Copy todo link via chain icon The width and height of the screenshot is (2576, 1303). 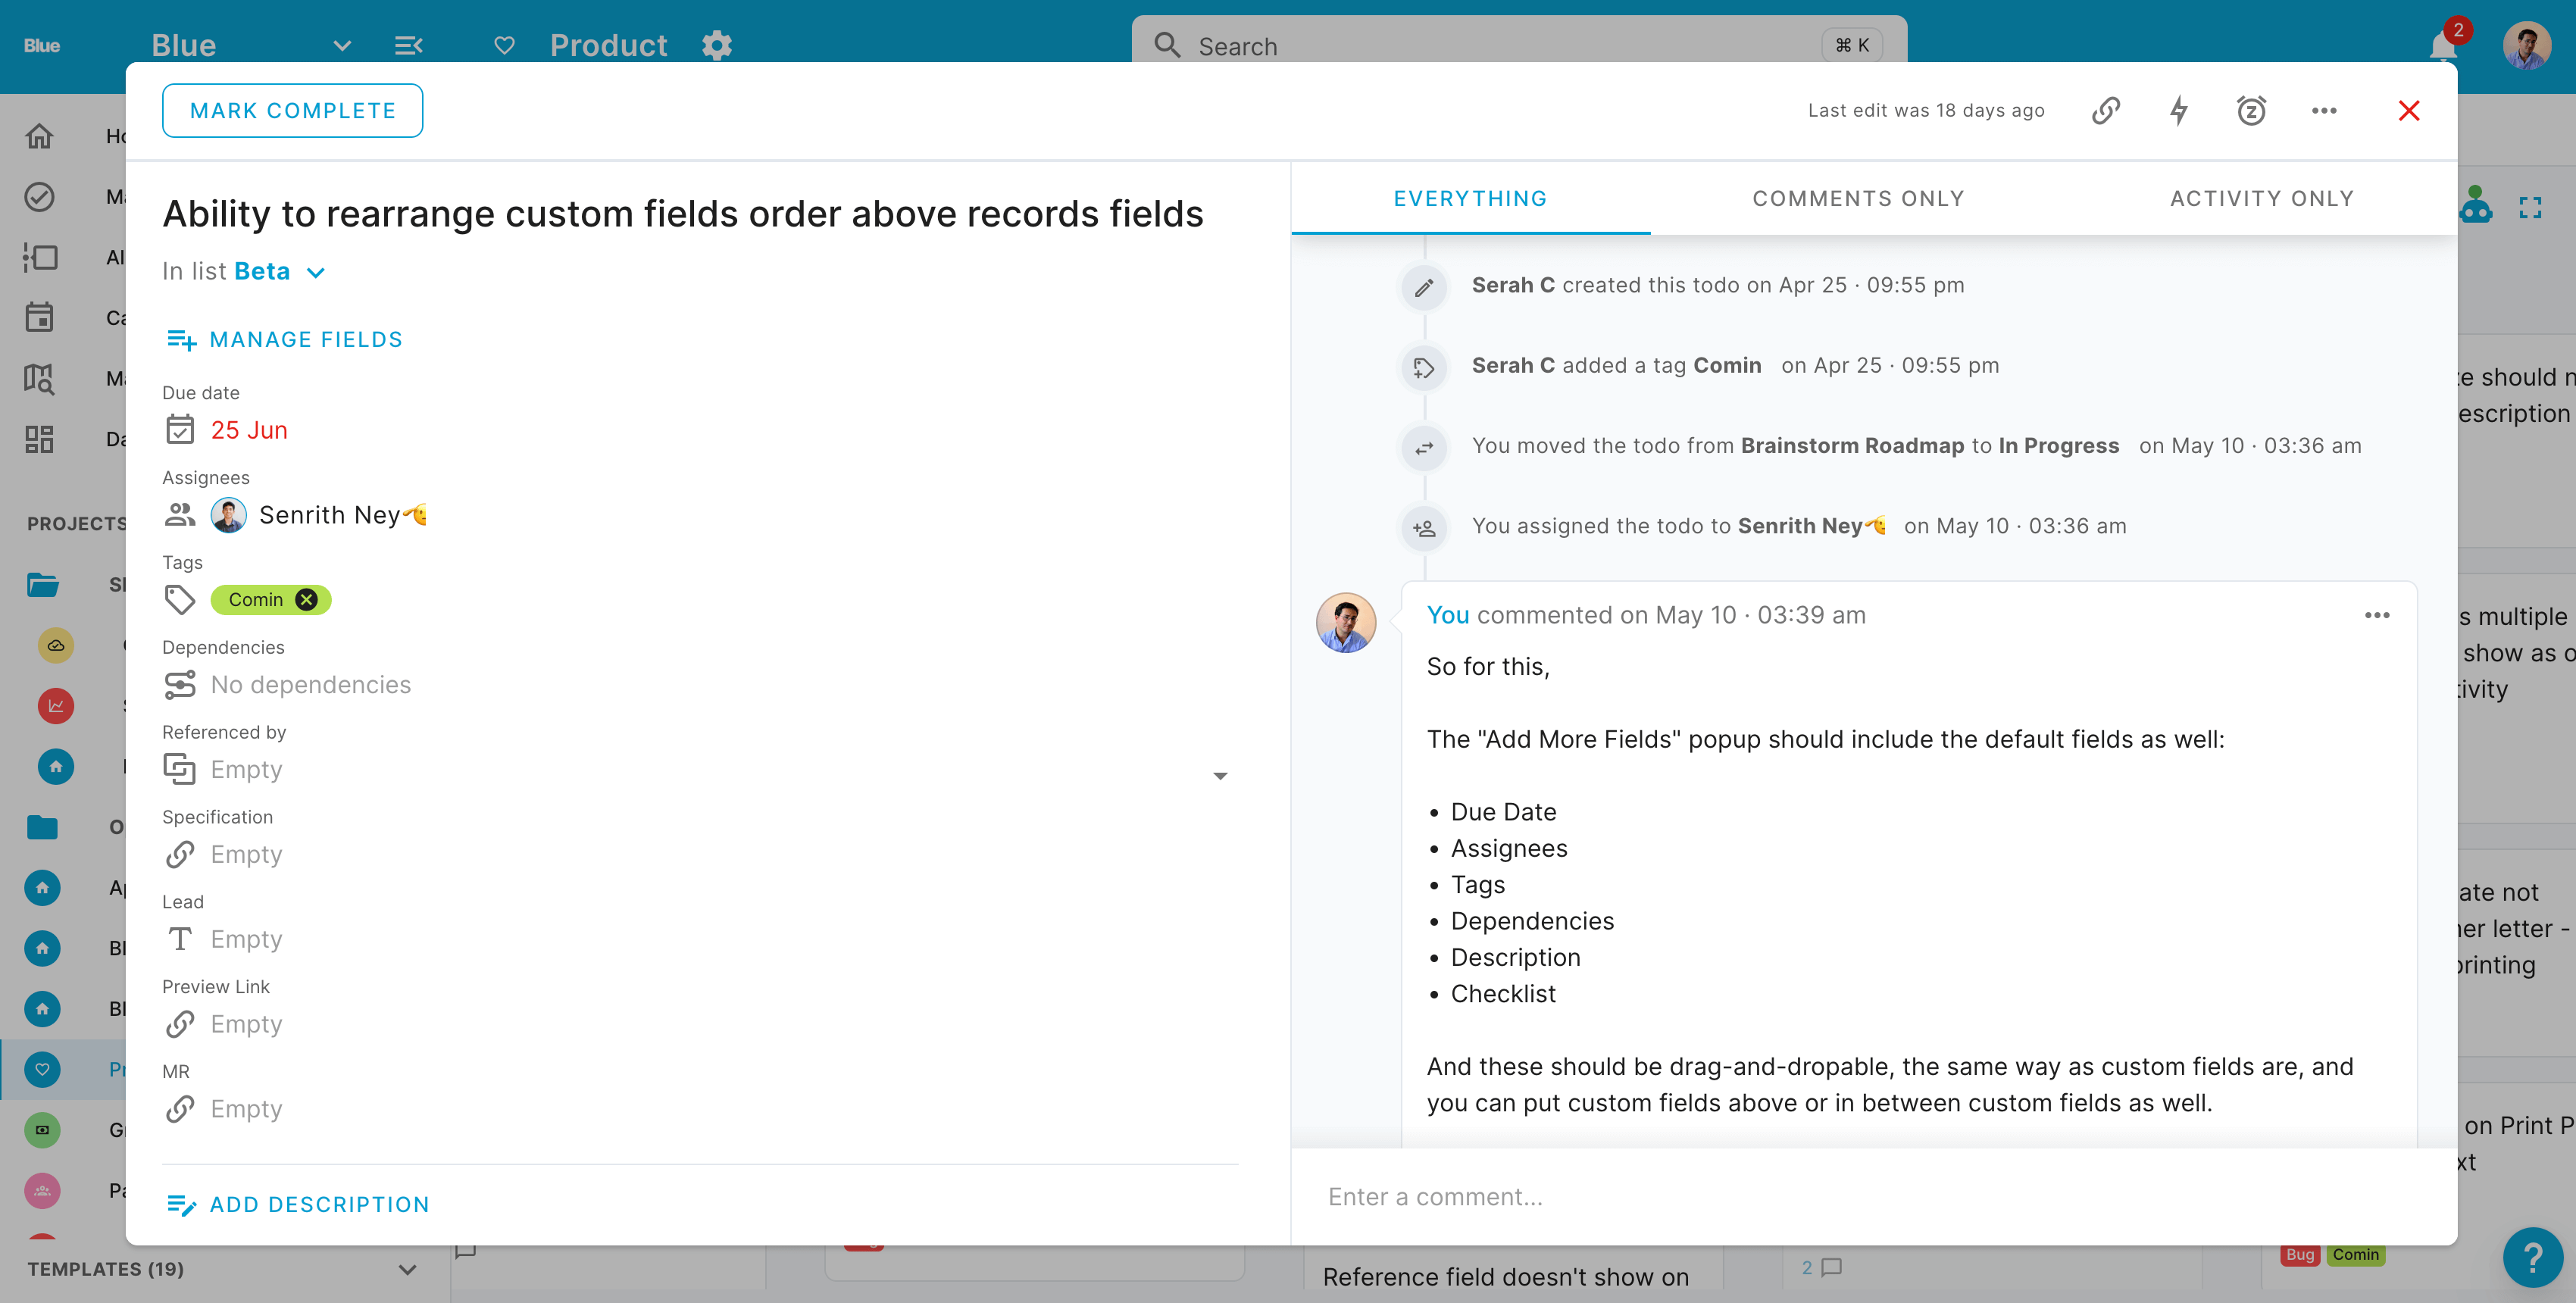[x=2106, y=110]
